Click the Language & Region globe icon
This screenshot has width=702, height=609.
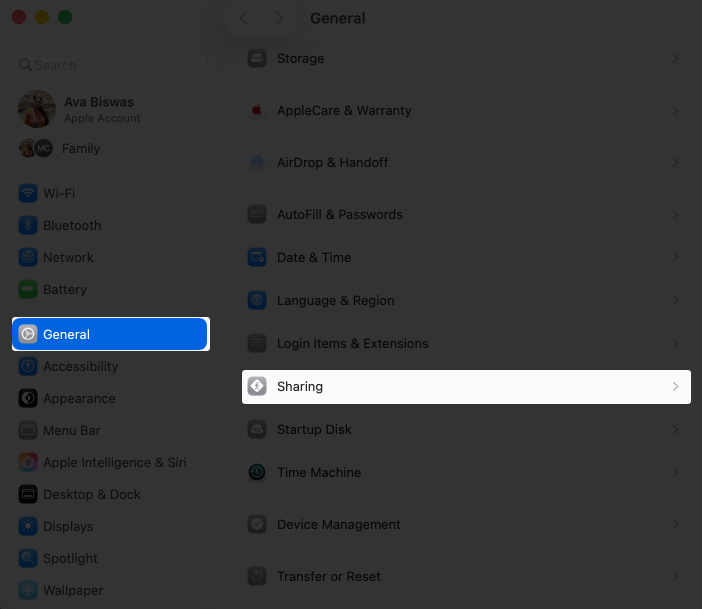tap(257, 300)
